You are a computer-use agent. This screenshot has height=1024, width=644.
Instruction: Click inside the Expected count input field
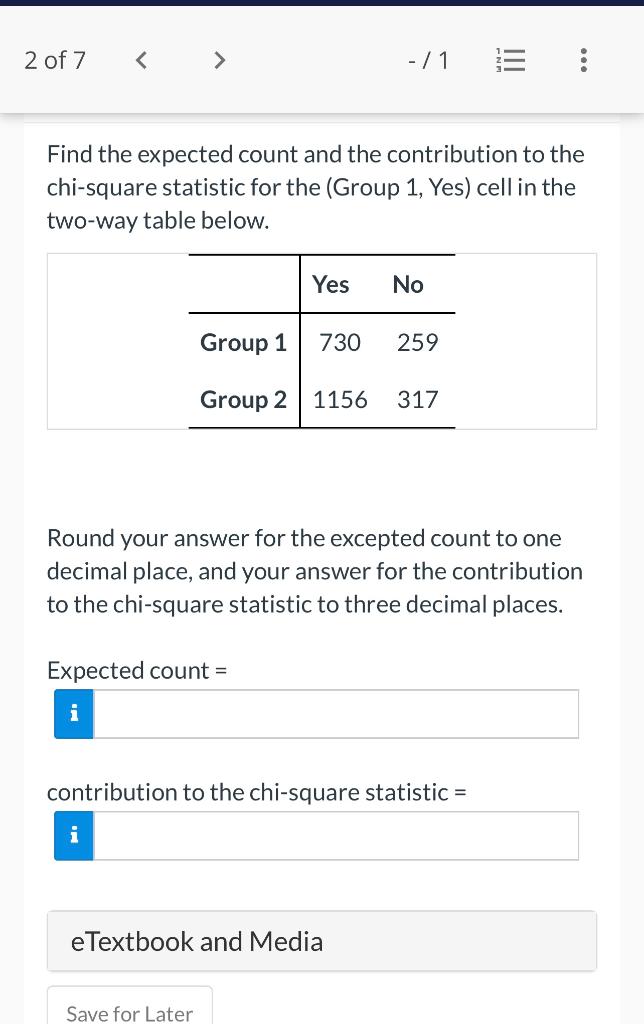[335, 713]
